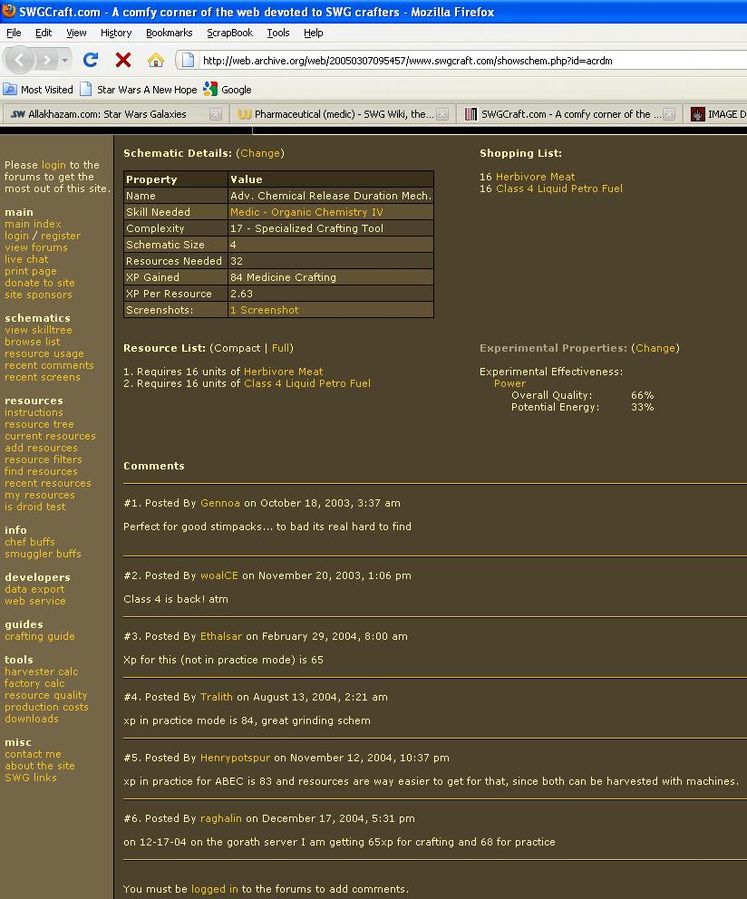The width and height of the screenshot is (747, 899).
Task: Open the Bookmarks menu
Action: (169, 33)
